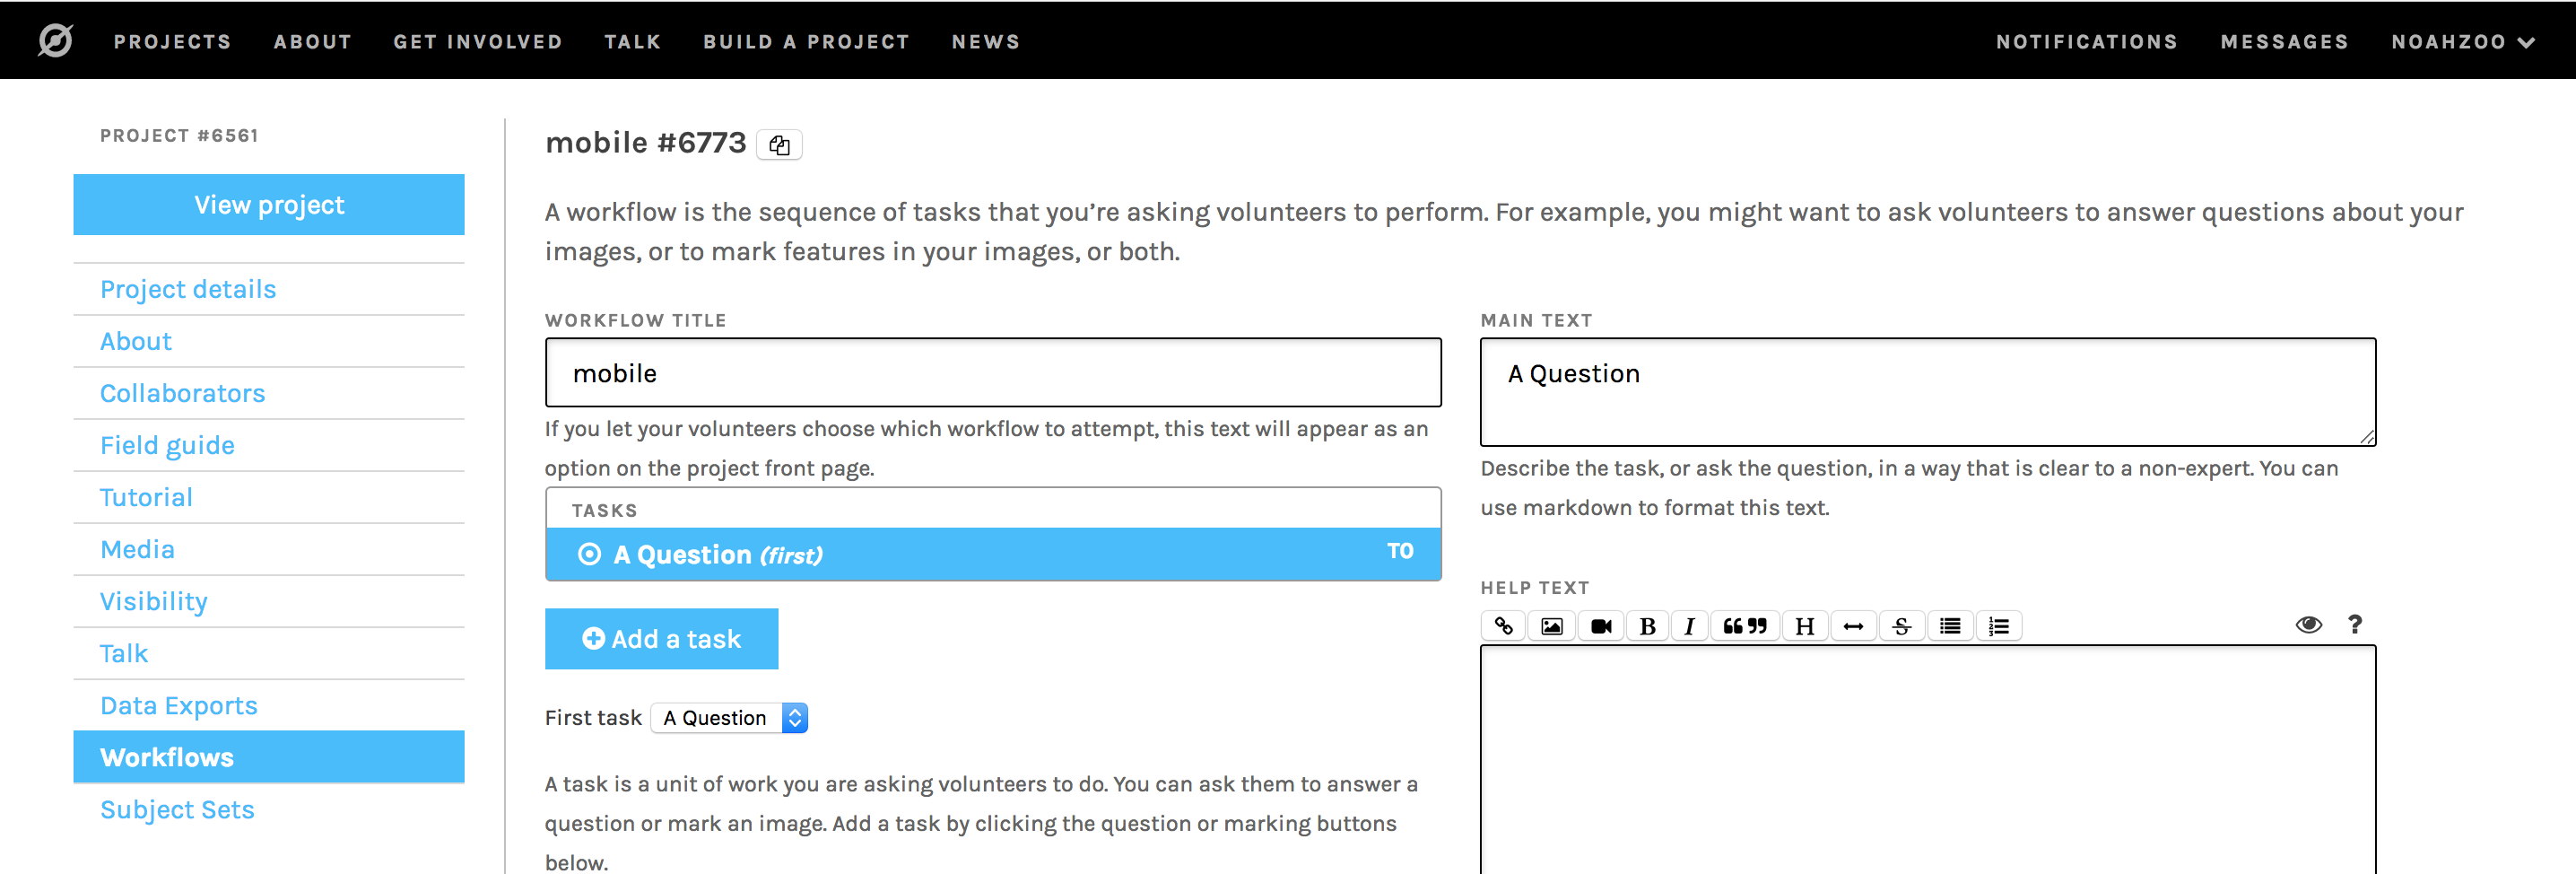Click into the Workflow Title field
The height and width of the screenshot is (874, 2576).
[x=992, y=373]
